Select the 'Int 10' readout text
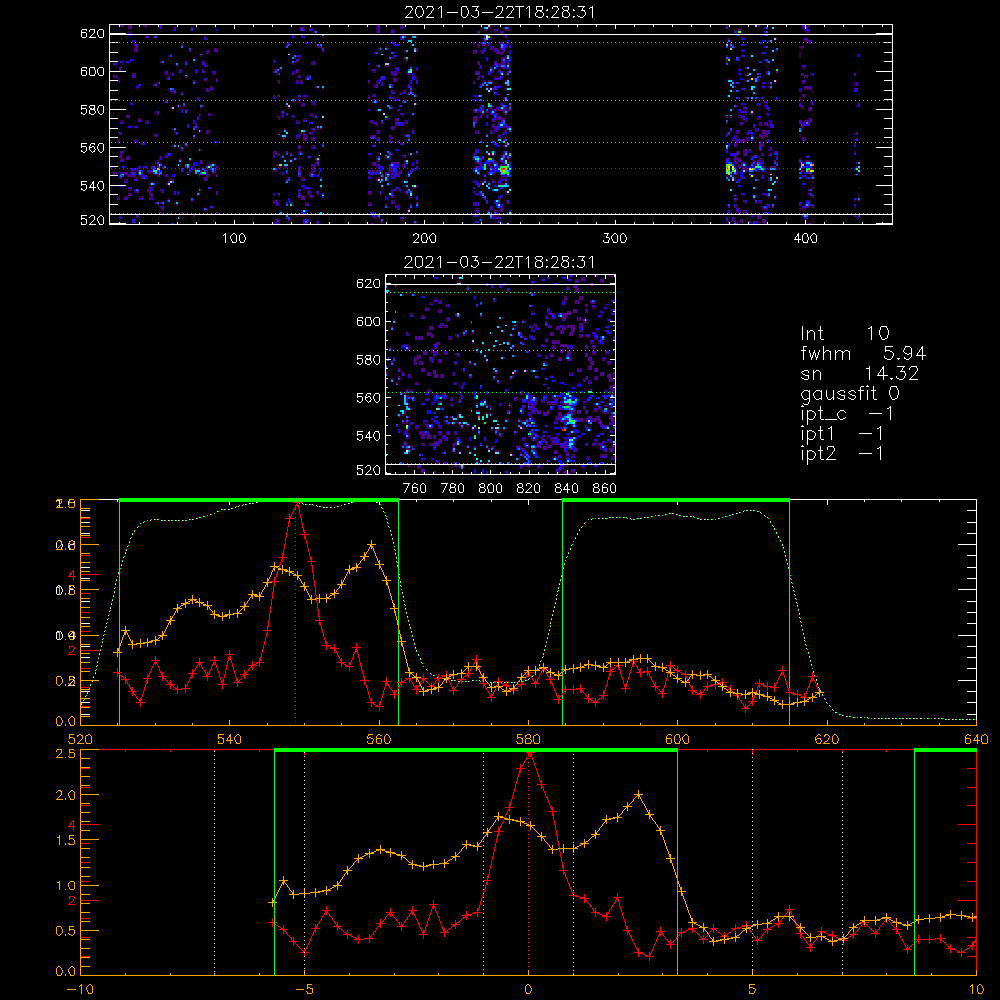This screenshot has width=1000, height=1000. pos(844,333)
